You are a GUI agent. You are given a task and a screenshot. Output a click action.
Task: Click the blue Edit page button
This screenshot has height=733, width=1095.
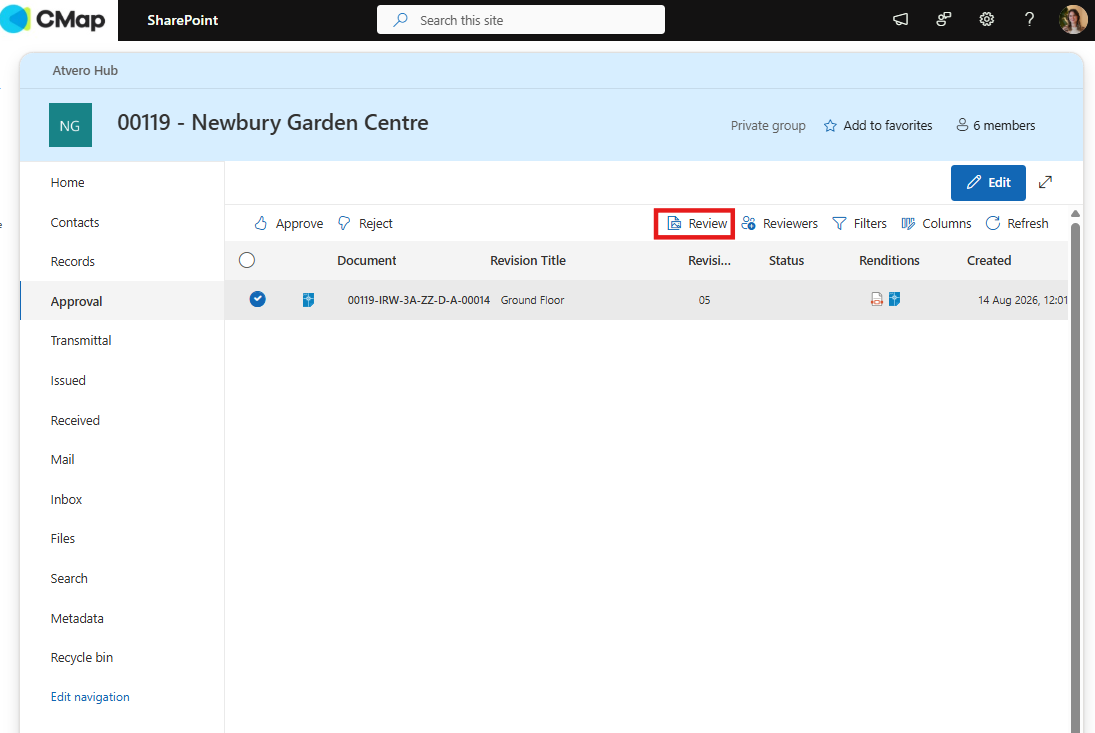coord(988,183)
